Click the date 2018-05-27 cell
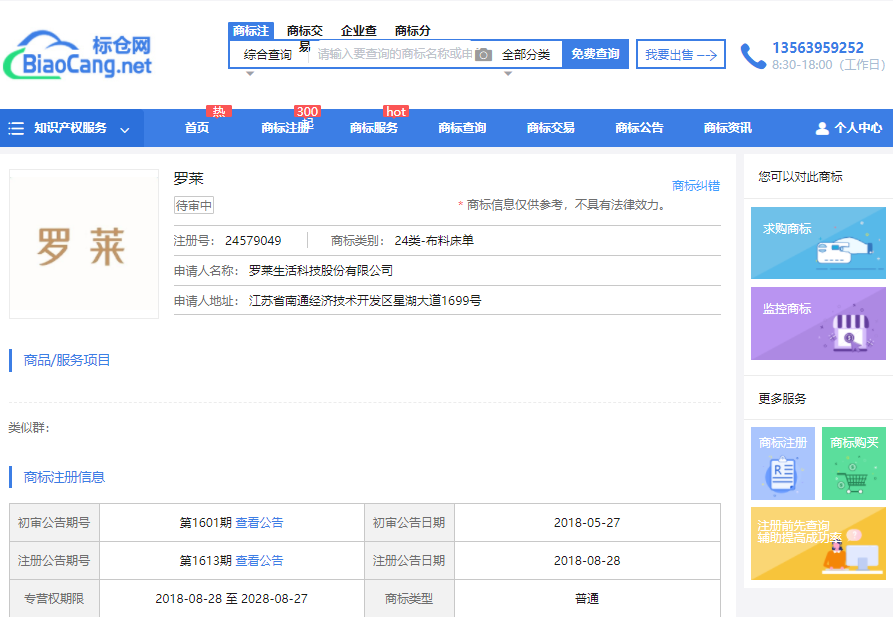Screen dimensions: 893x617 (587, 522)
